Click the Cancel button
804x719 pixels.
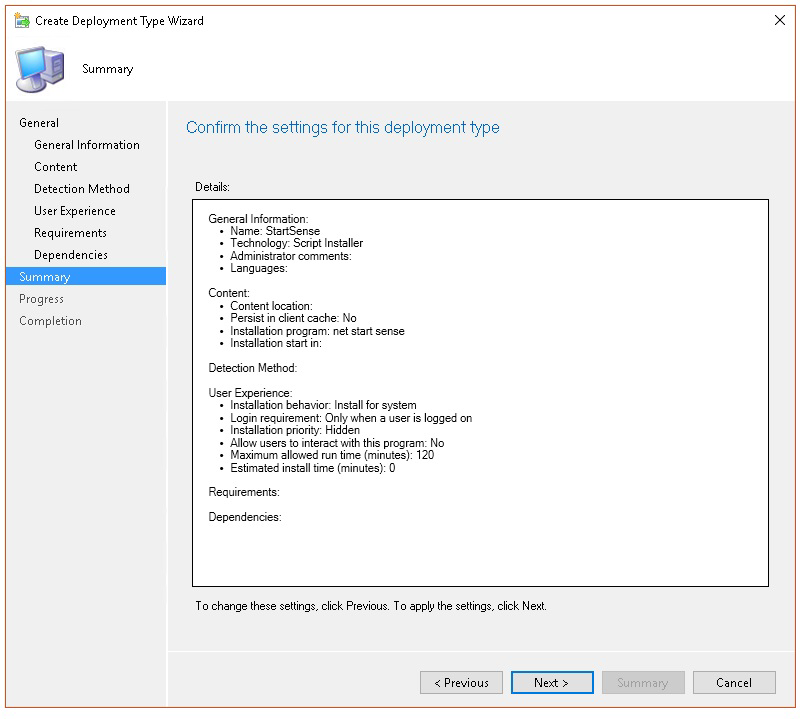[x=734, y=683]
